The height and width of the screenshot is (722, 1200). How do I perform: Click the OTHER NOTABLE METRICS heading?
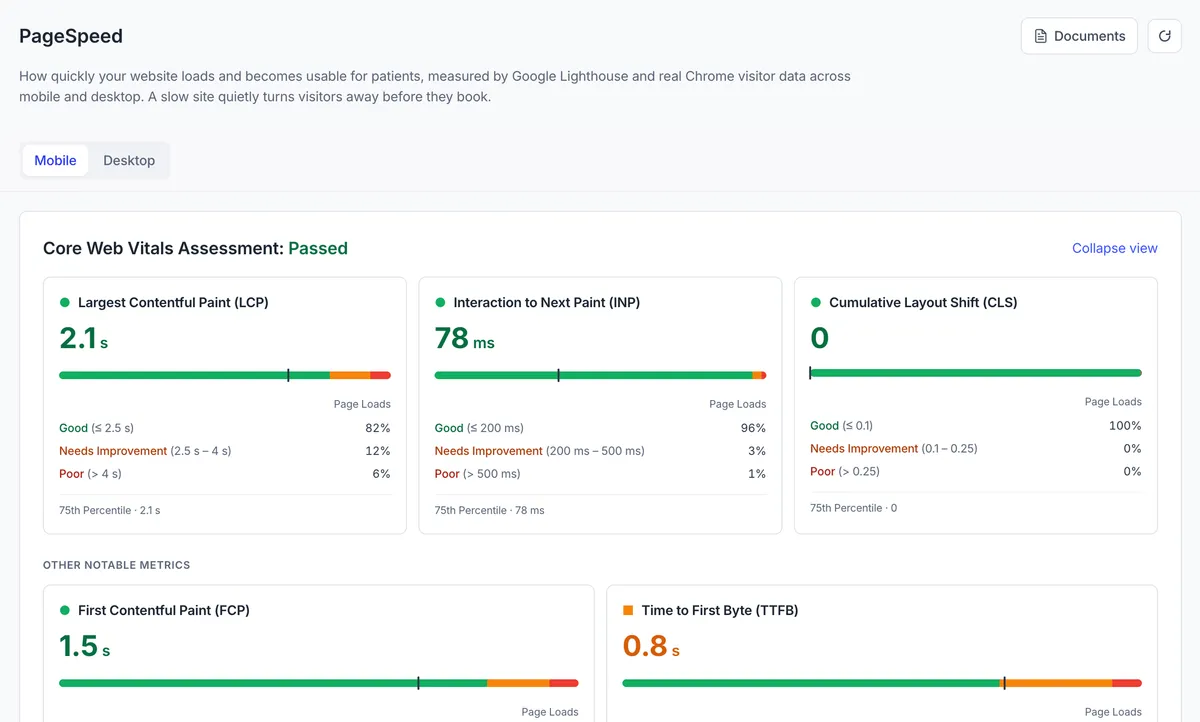pyautogui.click(x=116, y=565)
